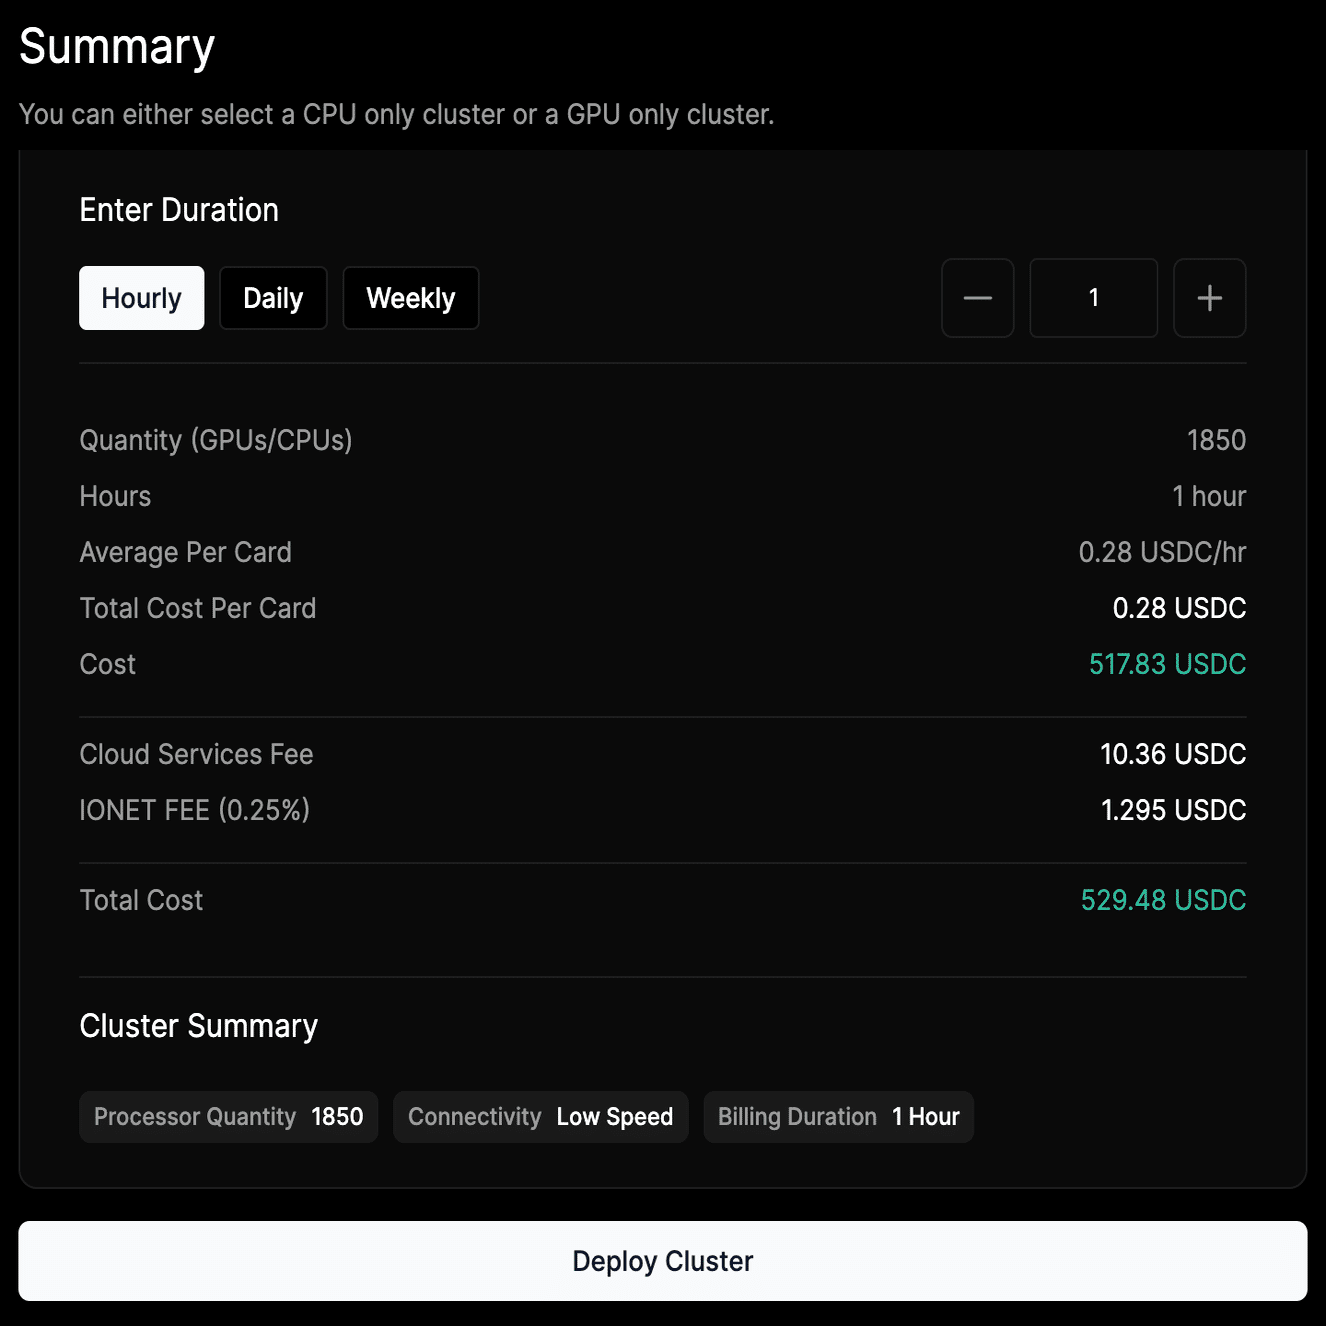This screenshot has width=1326, height=1326.
Task: Click the Cluster Summary heading
Action: [198, 1026]
